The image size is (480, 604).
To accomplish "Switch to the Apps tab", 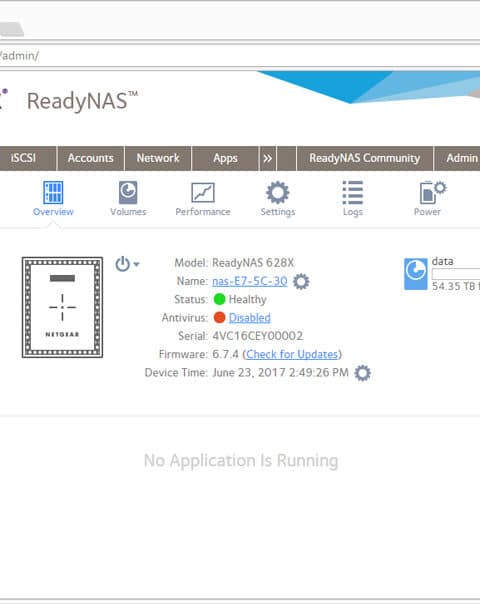I will (x=225, y=158).
